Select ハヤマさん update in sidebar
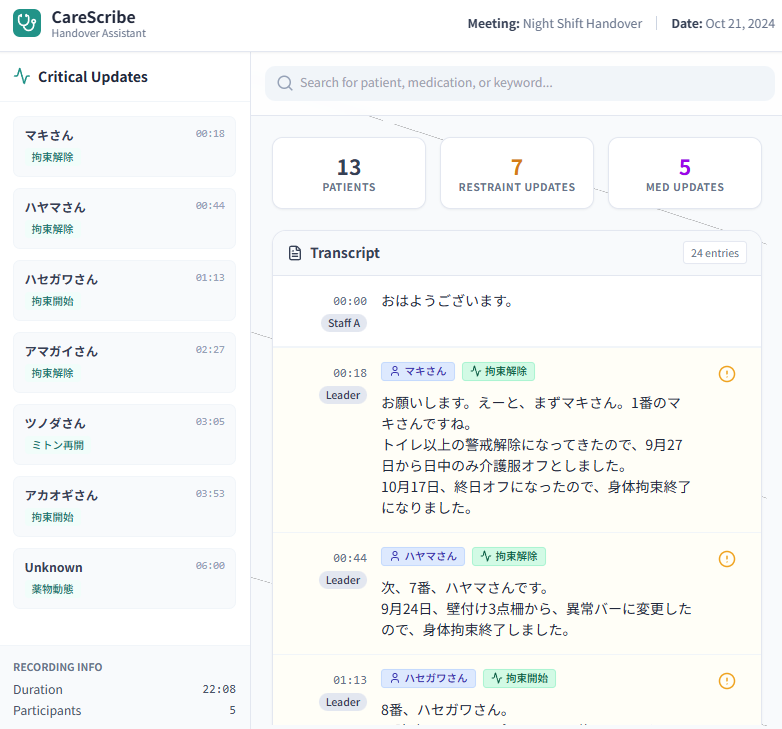782x729 pixels. click(124, 218)
